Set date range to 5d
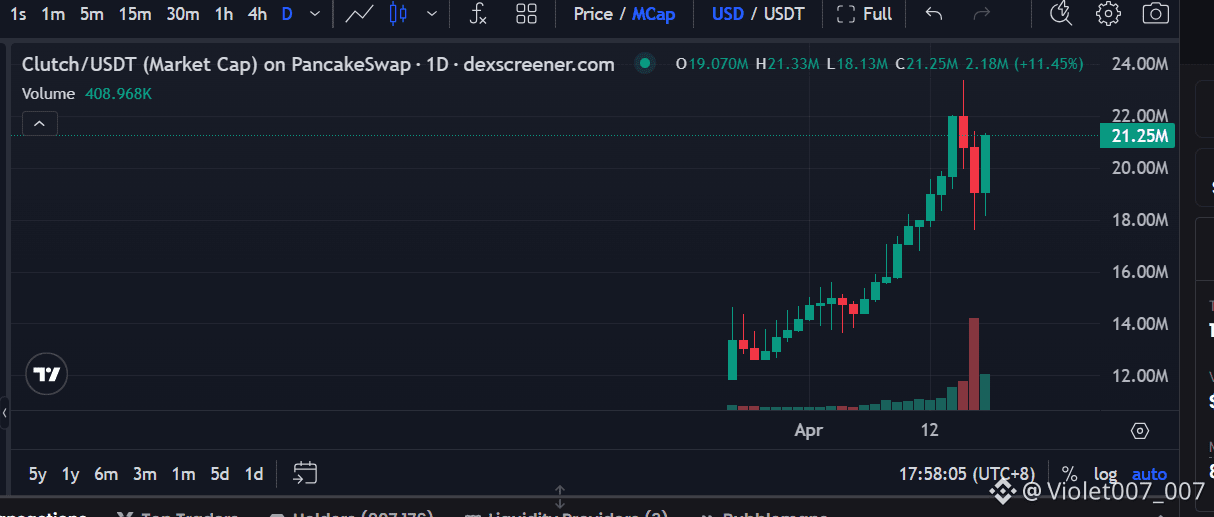The height and width of the screenshot is (517, 1214). 219,474
